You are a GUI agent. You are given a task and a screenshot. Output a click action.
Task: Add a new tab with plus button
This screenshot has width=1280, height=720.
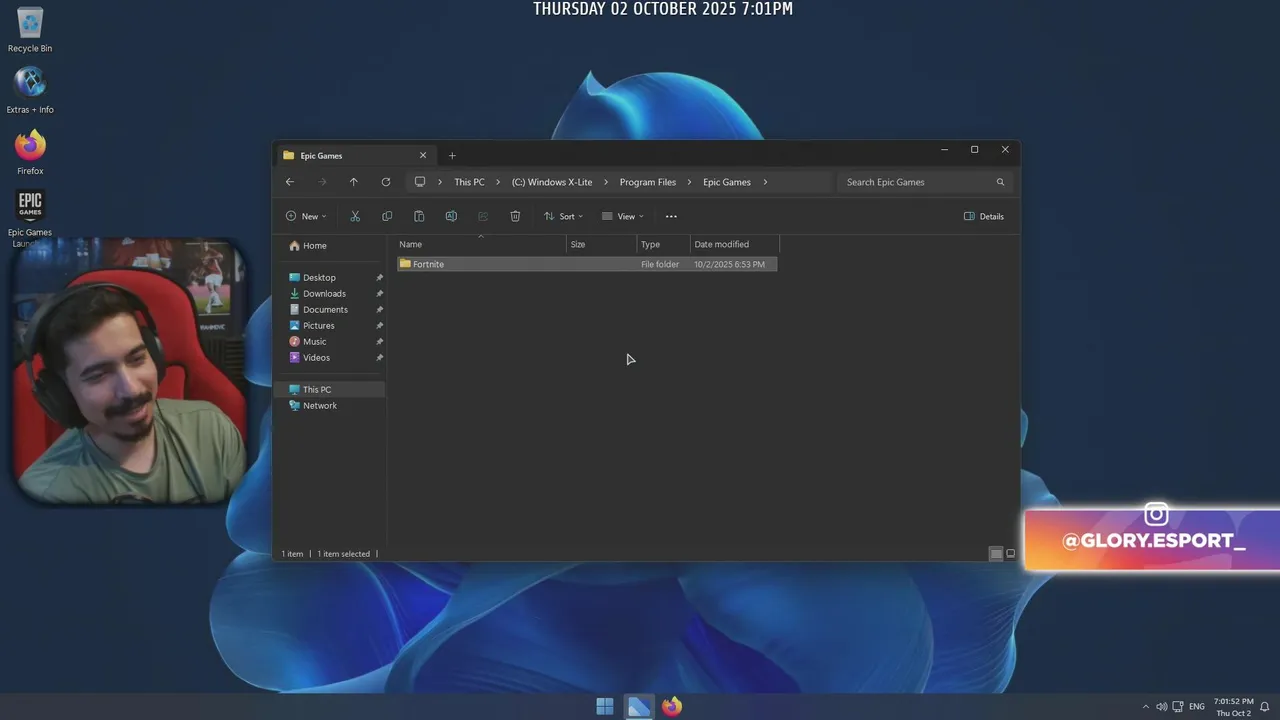452,155
